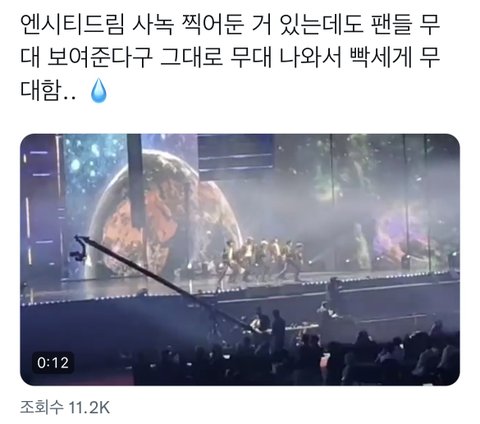
Task: Click the water droplet emoji
Action: pyautogui.click(x=99, y=90)
